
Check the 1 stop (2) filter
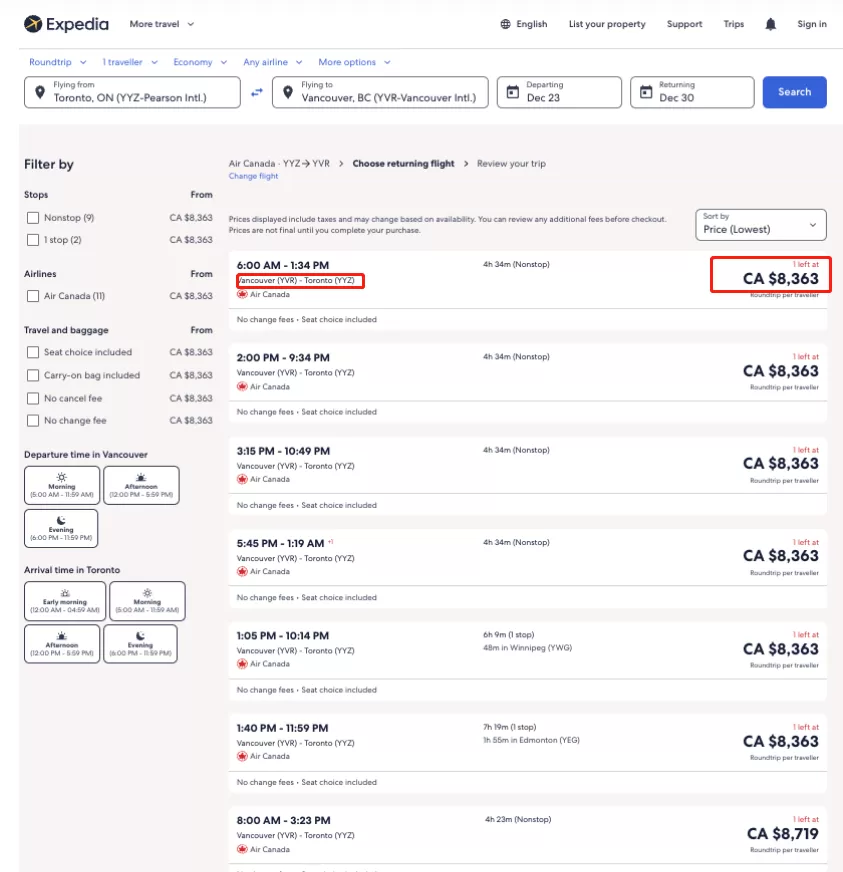coord(33,240)
